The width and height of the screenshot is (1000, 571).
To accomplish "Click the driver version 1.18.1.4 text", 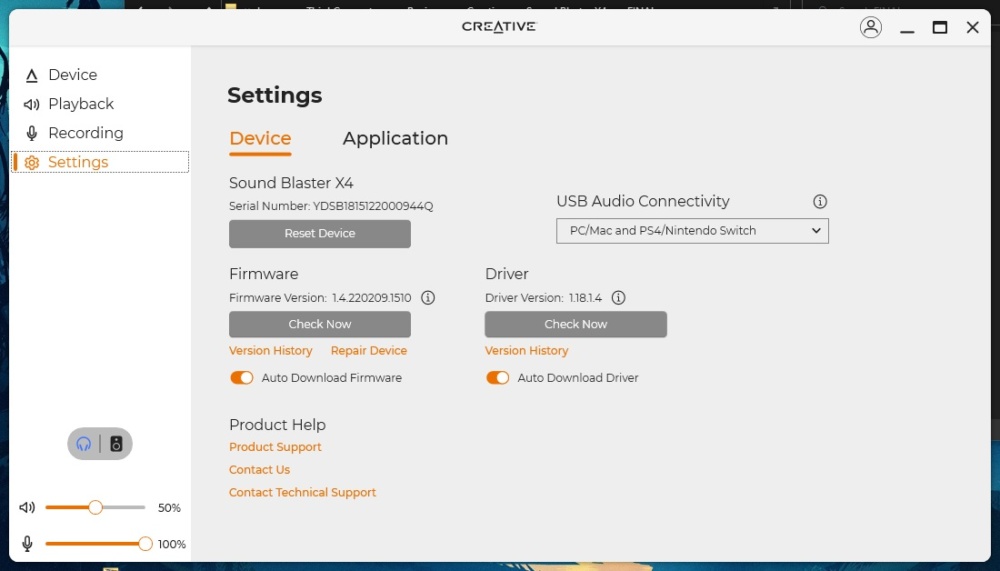I will (x=585, y=298).
